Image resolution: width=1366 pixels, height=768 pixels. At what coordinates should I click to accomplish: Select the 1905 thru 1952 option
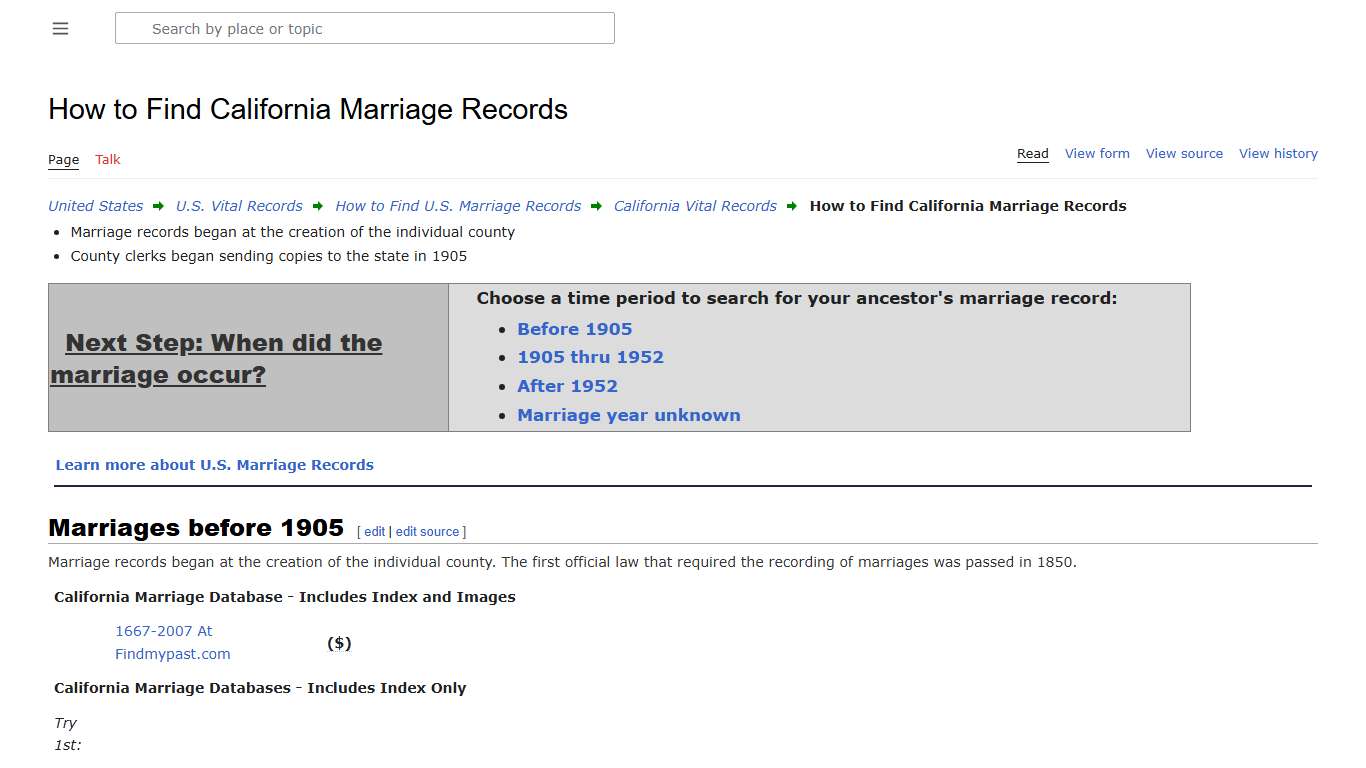pyautogui.click(x=590, y=357)
